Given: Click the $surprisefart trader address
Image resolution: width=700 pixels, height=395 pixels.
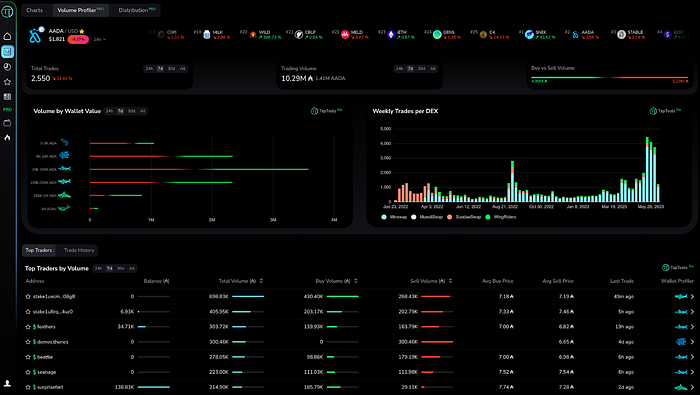Looking at the screenshot, I should coord(48,387).
